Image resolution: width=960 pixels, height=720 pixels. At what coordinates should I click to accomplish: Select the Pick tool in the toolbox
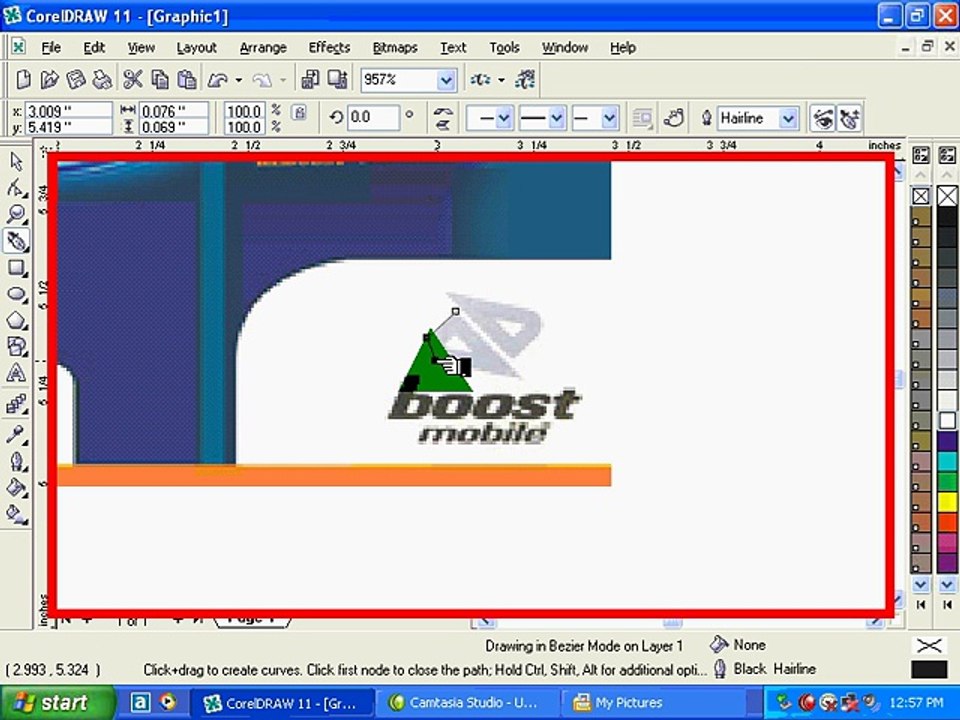(16, 162)
